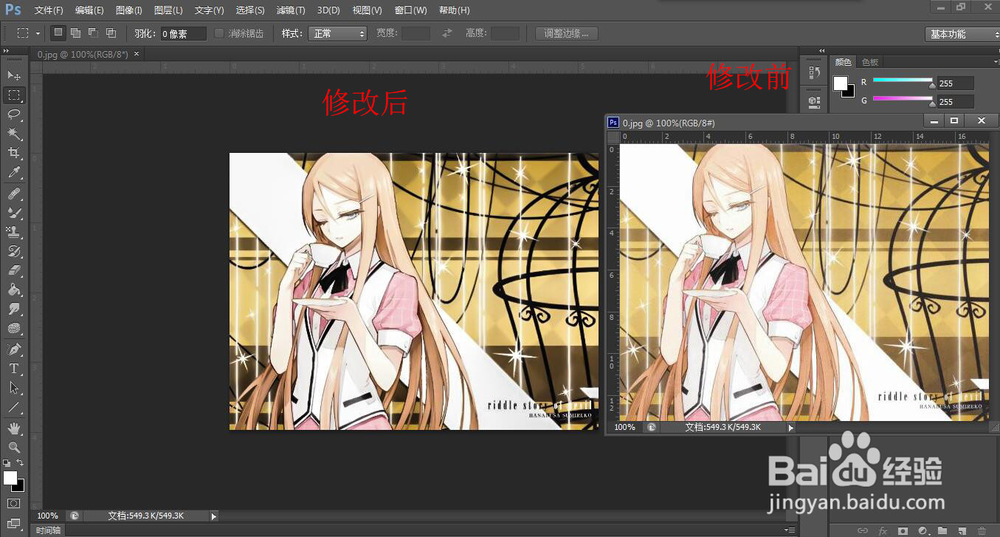Select the Smudge tool
The image size is (1000, 537).
(x=14, y=309)
